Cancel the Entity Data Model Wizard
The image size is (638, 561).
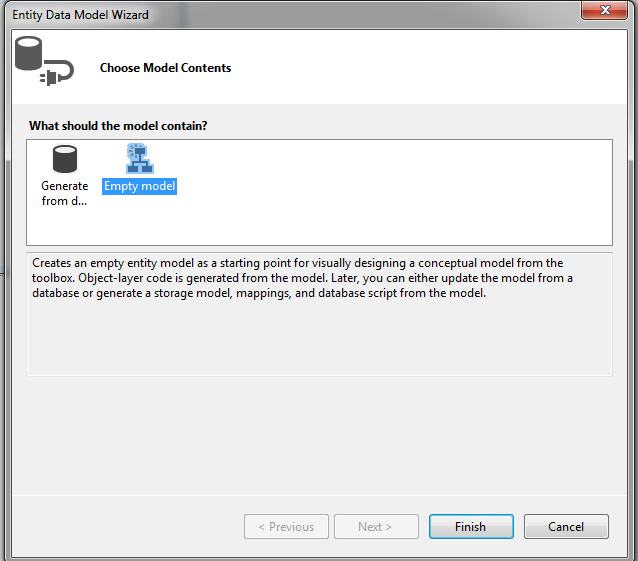click(x=566, y=526)
